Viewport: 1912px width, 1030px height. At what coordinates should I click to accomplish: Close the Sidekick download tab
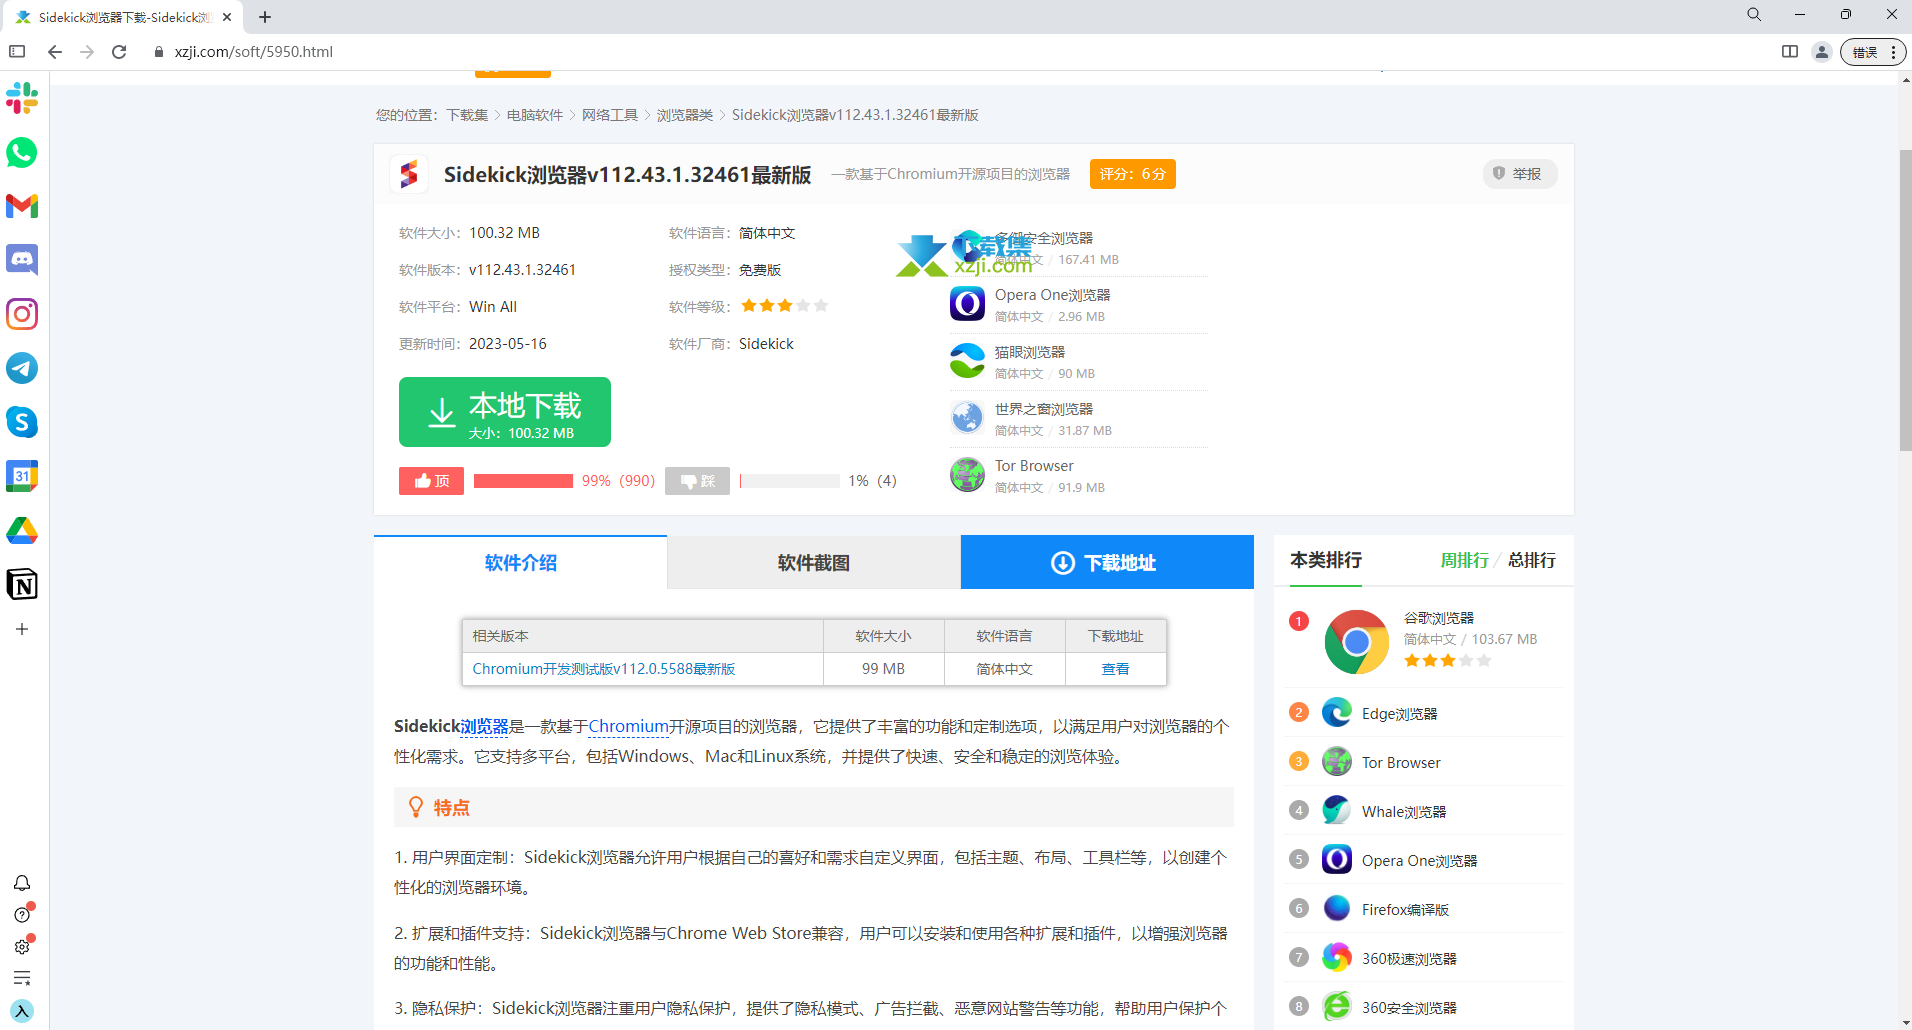click(x=227, y=17)
